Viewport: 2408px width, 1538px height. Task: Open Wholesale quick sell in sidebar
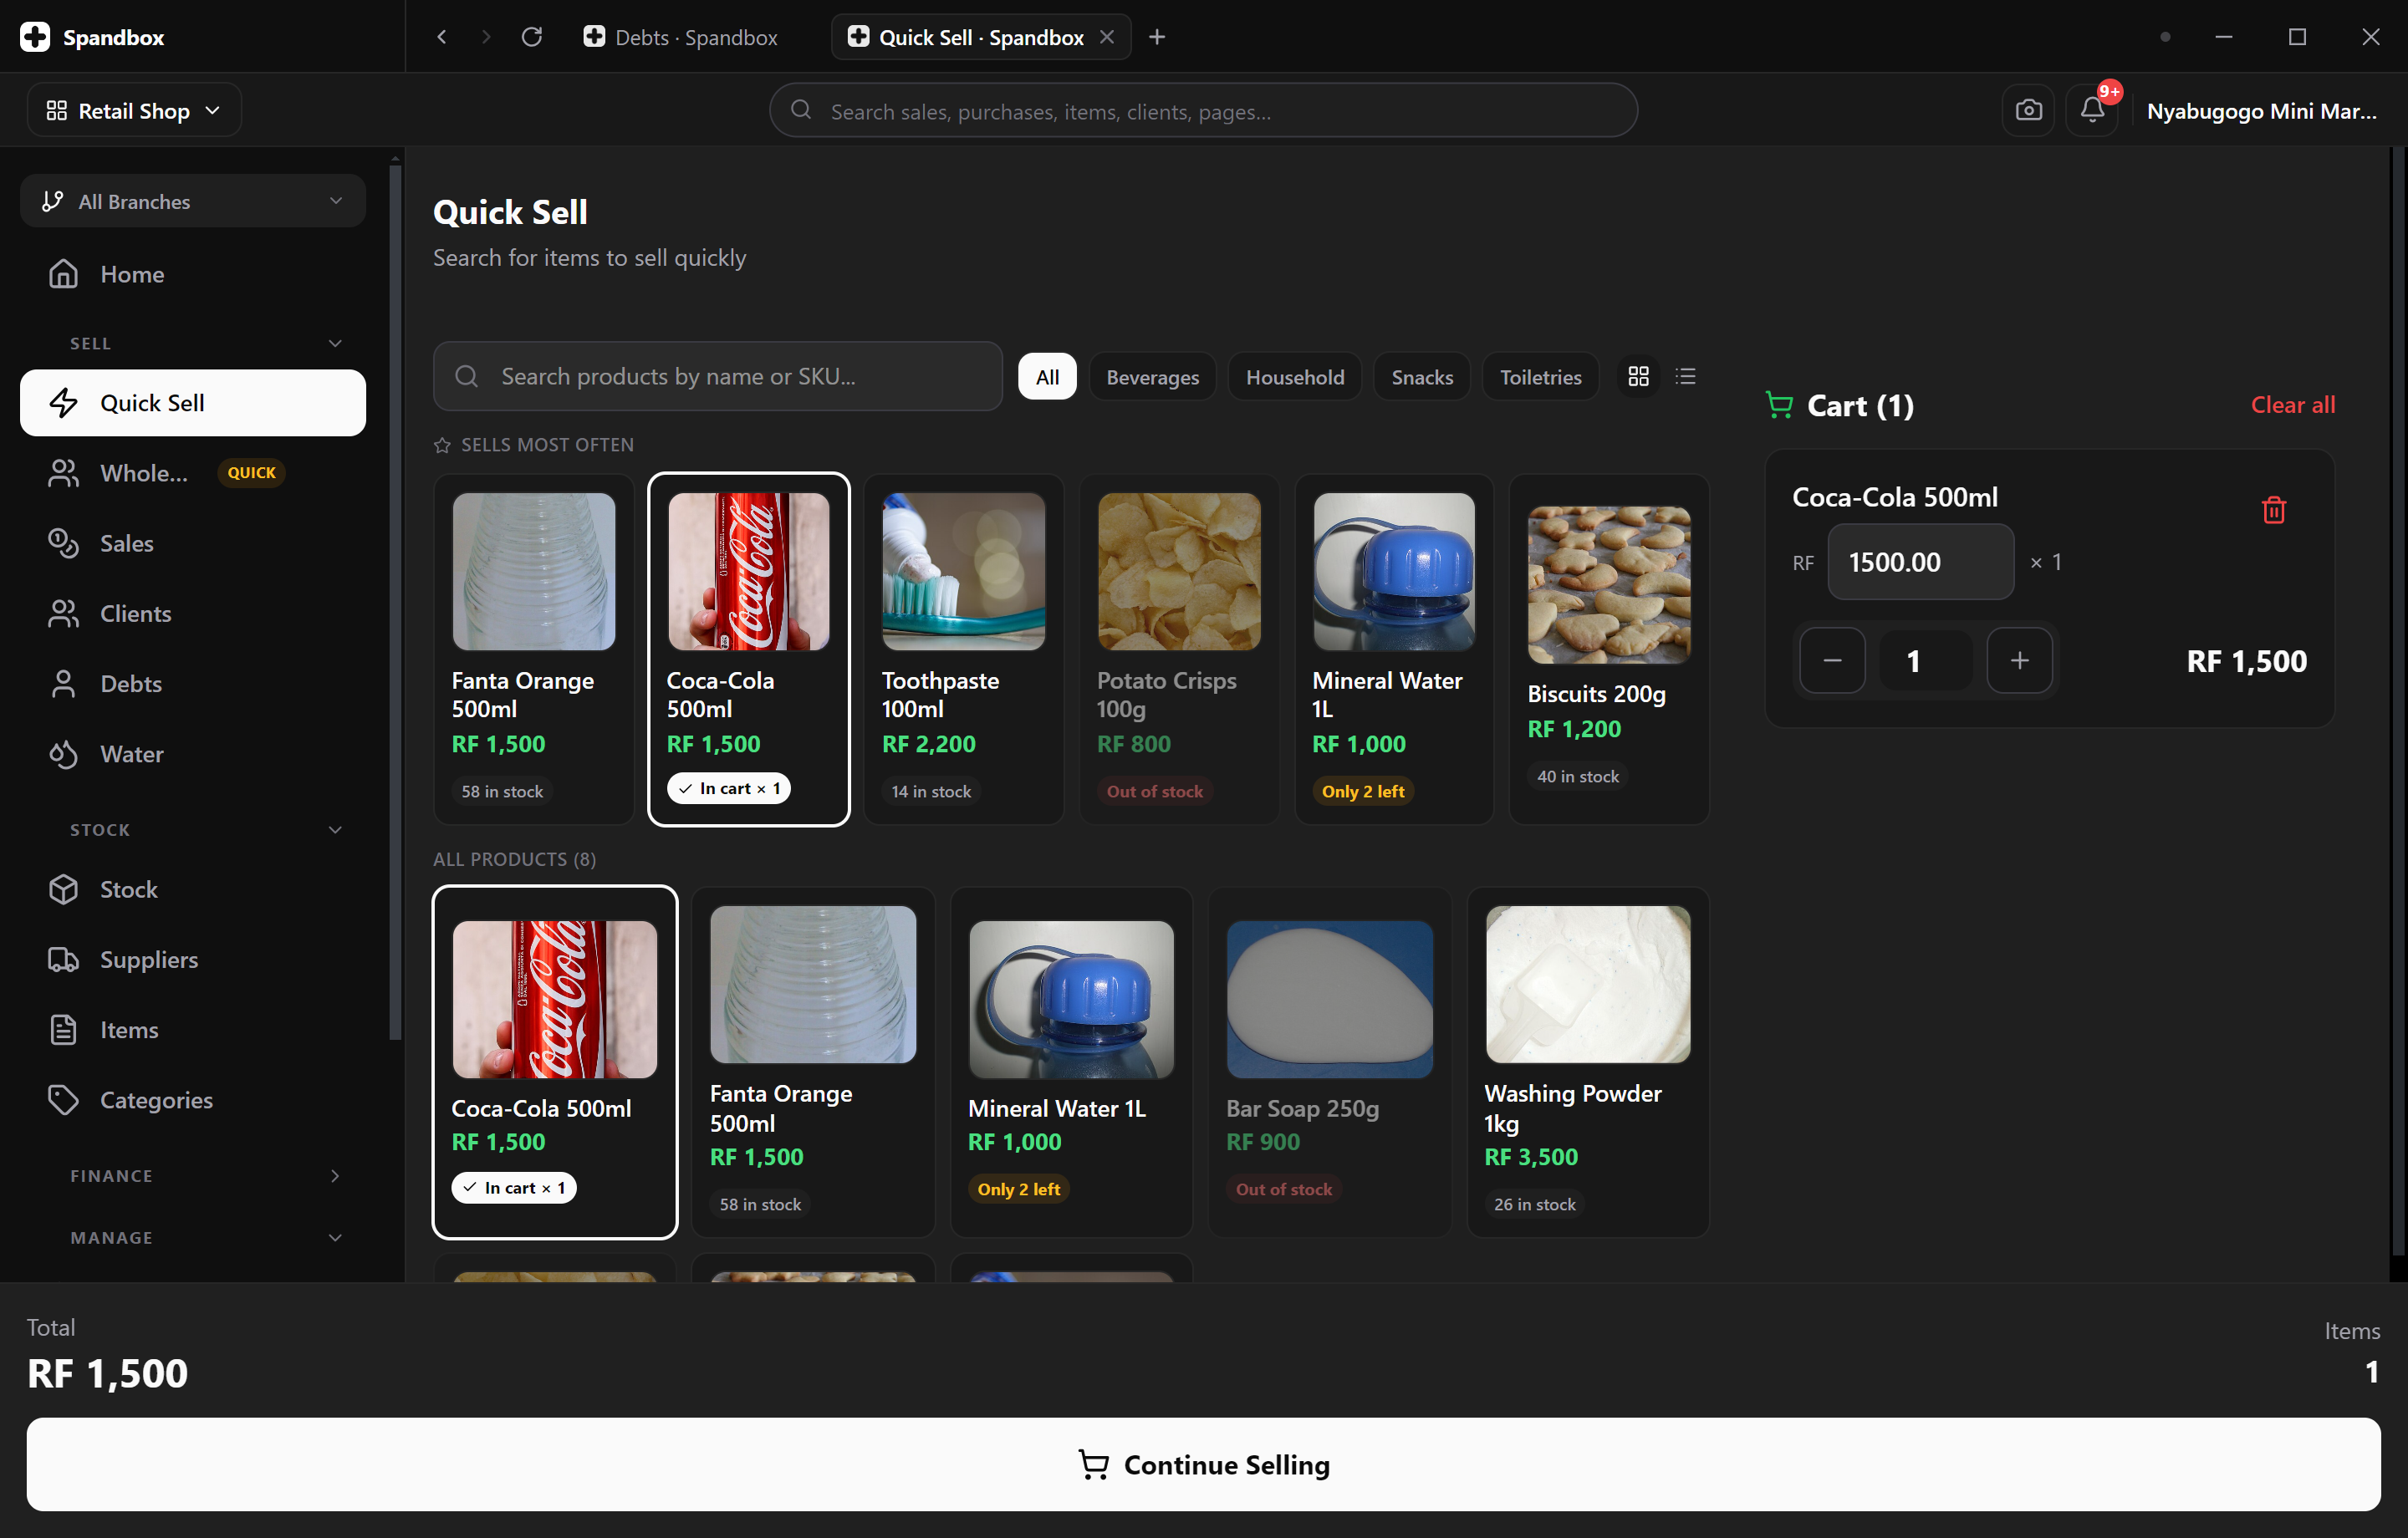193,473
